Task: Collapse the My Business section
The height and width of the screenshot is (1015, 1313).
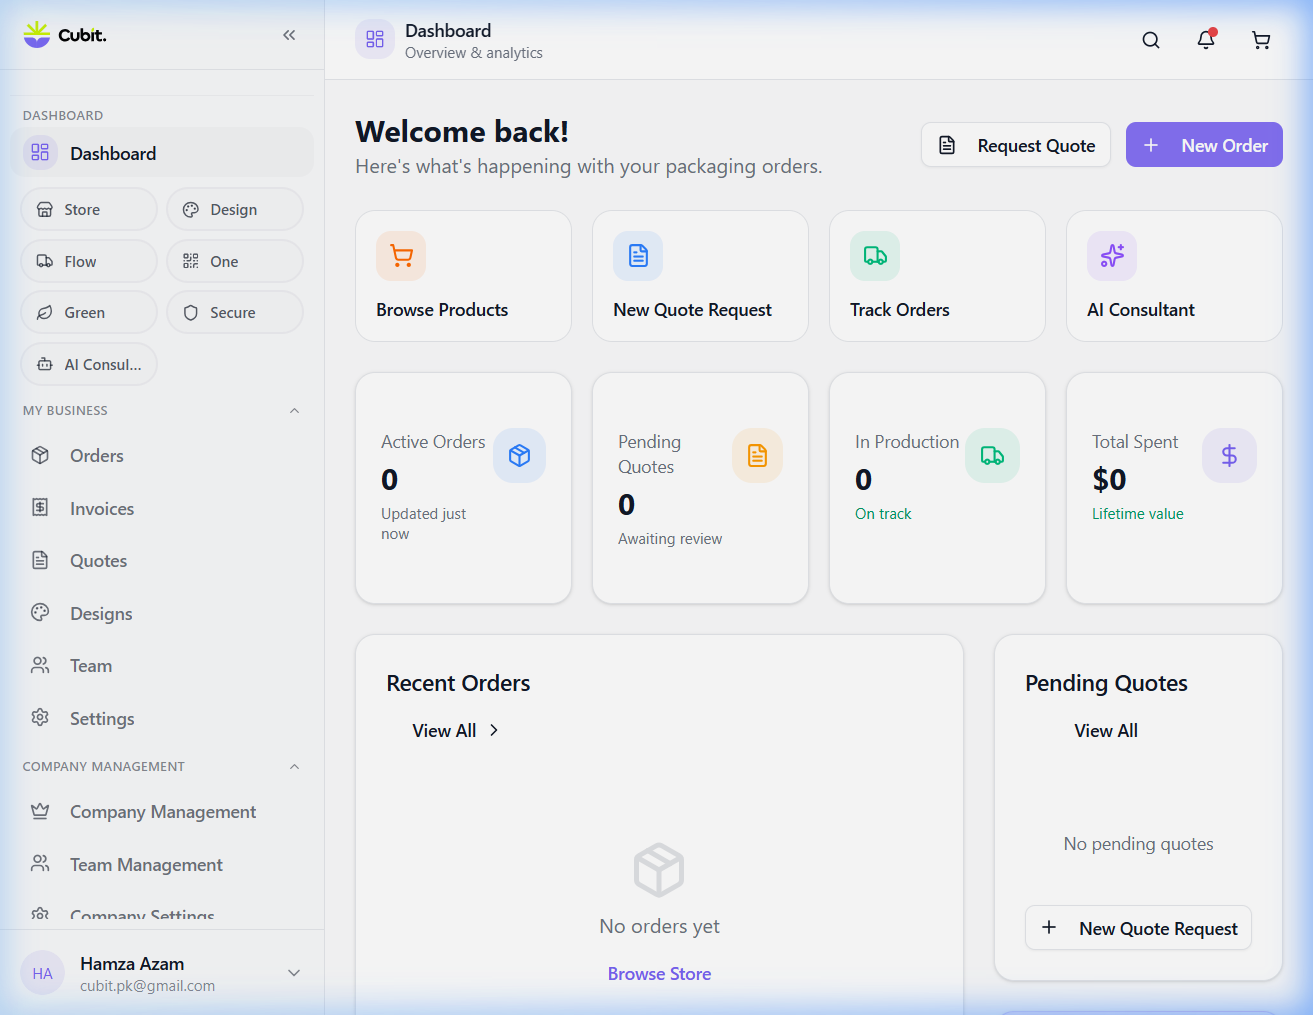Action: [x=294, y=411]
